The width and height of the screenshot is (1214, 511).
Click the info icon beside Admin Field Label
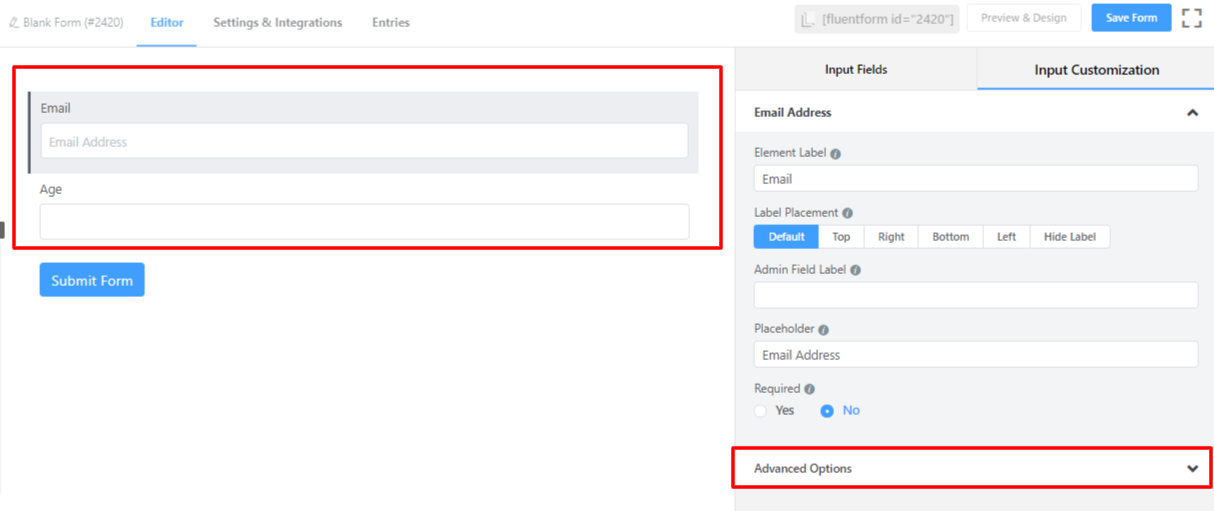point(856,270)
